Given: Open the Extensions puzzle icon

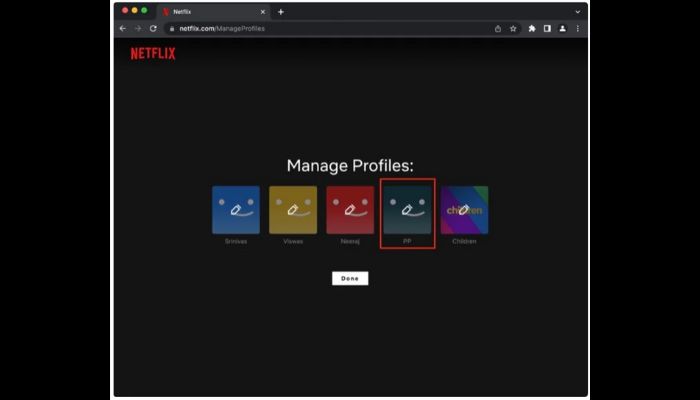Looking at the screenshot, I should click(x=532, y=29).
